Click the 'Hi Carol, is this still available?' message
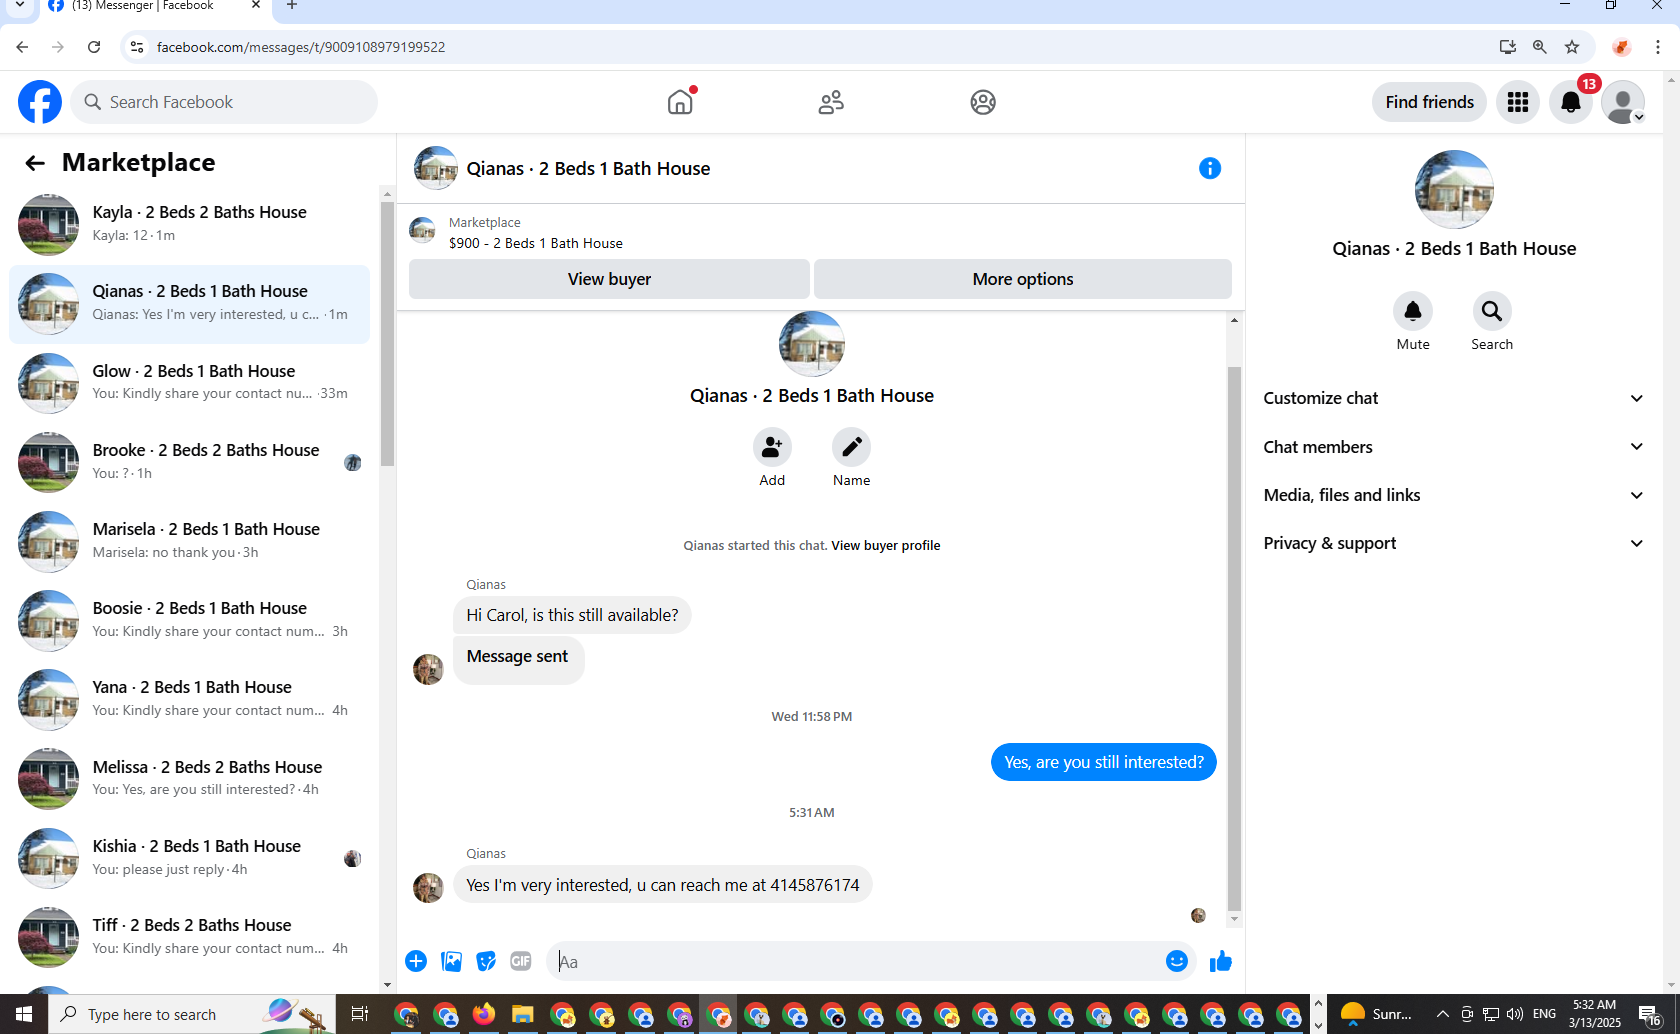This screenshot has width=1680, height=1034. [x=571, y=615]
